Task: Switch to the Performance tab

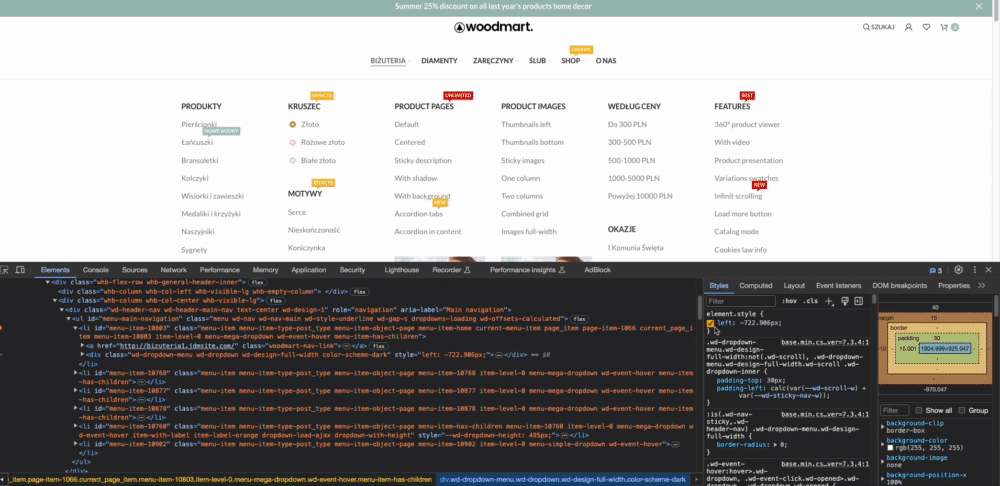Action: tap(219, 270)
